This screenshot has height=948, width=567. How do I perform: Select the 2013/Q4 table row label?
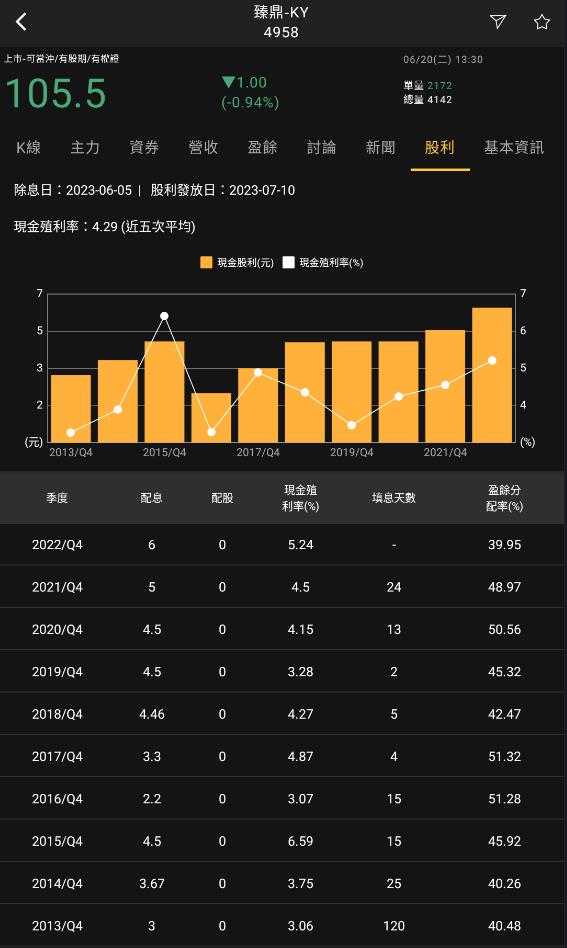click(x=57, y=926)
